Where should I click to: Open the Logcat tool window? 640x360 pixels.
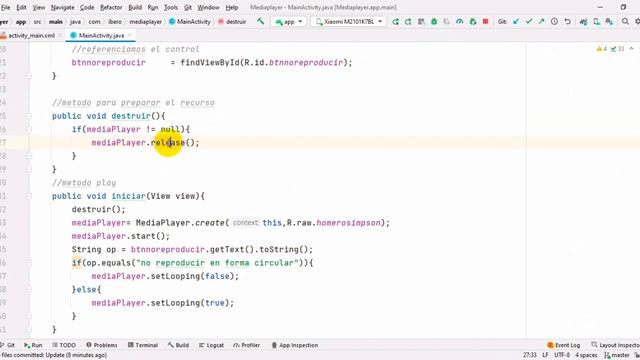[211, 345]
